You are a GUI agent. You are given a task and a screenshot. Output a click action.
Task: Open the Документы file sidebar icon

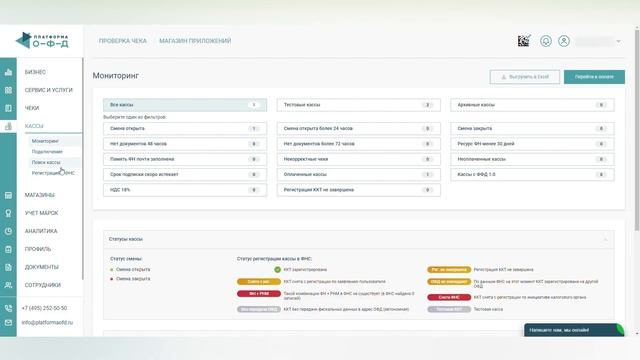[x=8, y=267]
